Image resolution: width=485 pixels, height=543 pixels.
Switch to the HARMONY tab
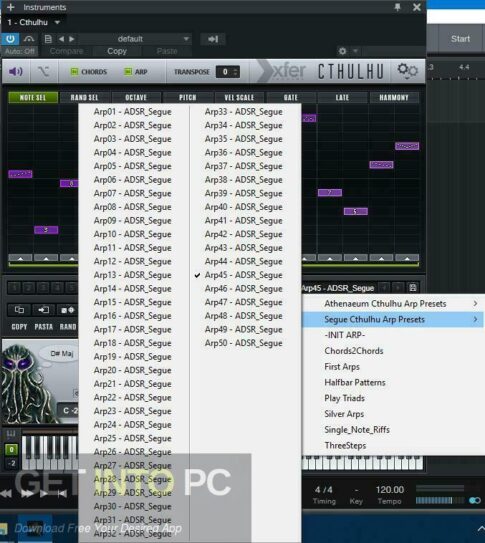394,98
